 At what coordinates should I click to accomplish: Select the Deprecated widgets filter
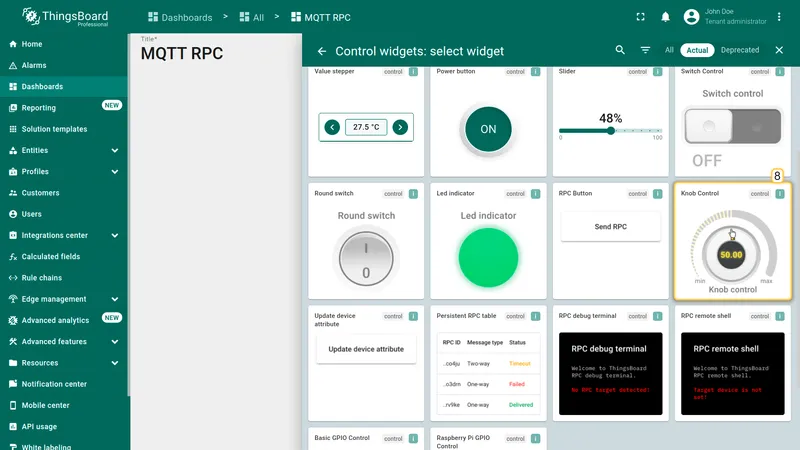click(x=740, y=50)
